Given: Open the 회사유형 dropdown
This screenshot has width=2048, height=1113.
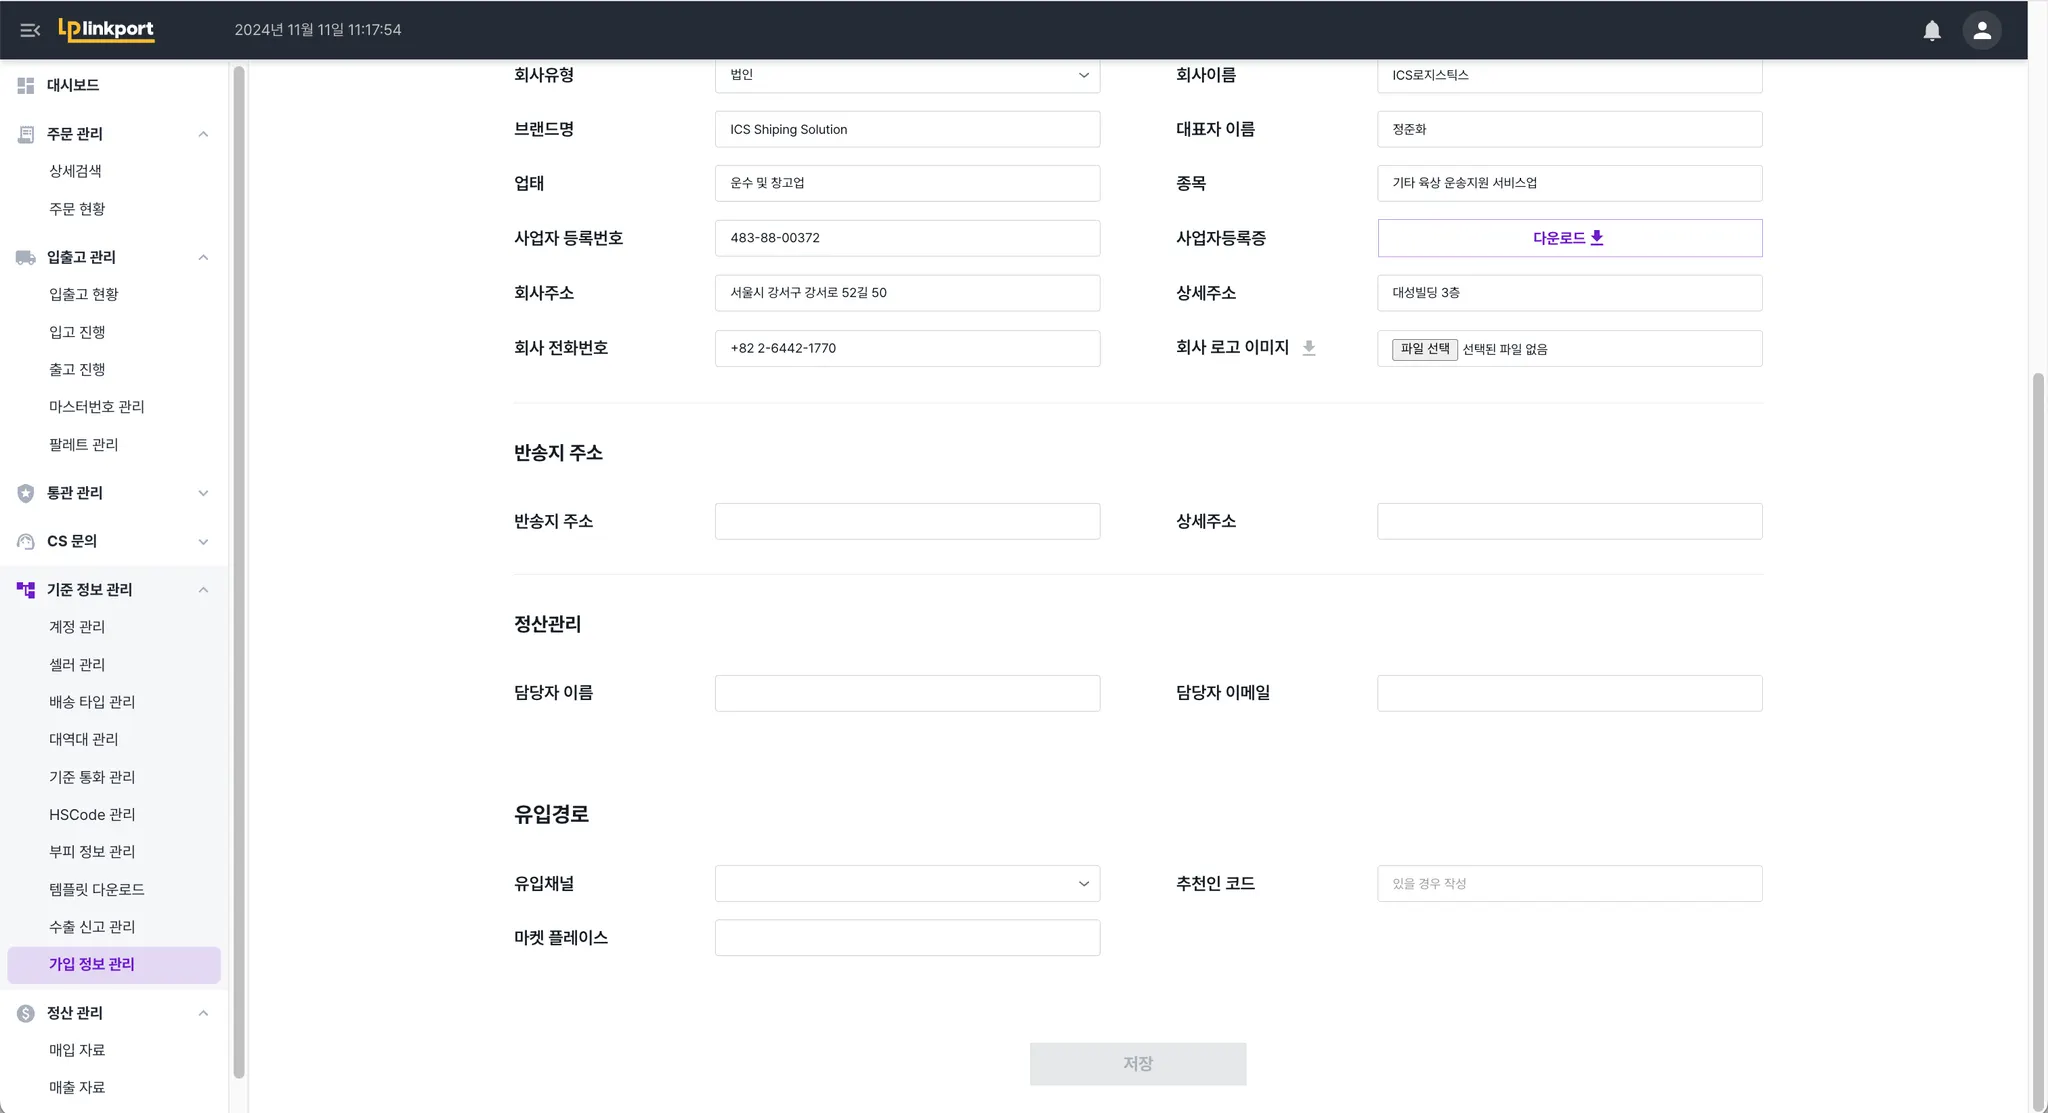Looking at the screenshot, I should click(907, 75).
